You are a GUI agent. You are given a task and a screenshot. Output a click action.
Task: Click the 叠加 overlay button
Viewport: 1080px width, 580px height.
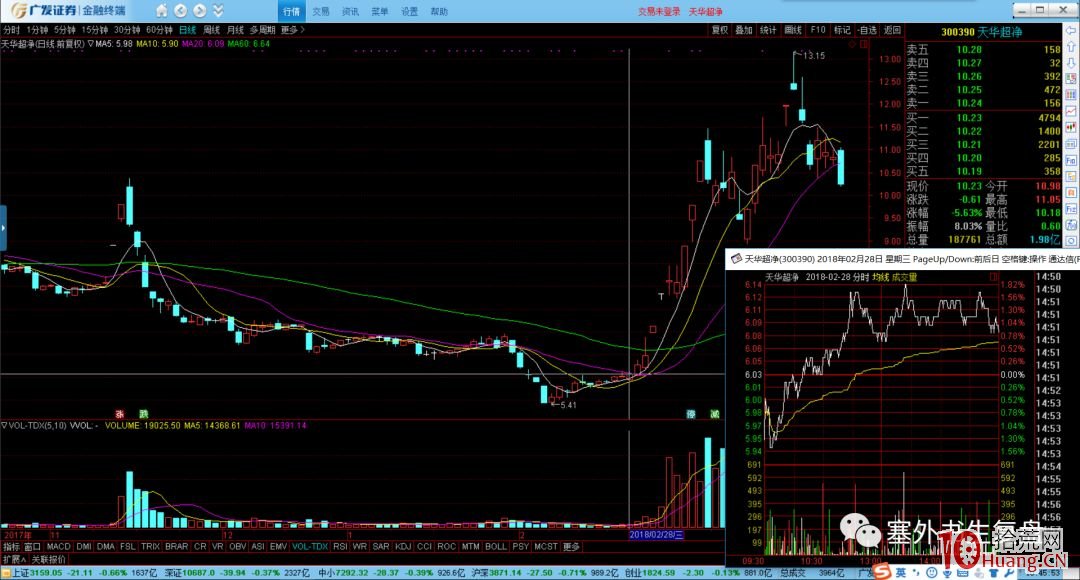[x=744, y=30]
